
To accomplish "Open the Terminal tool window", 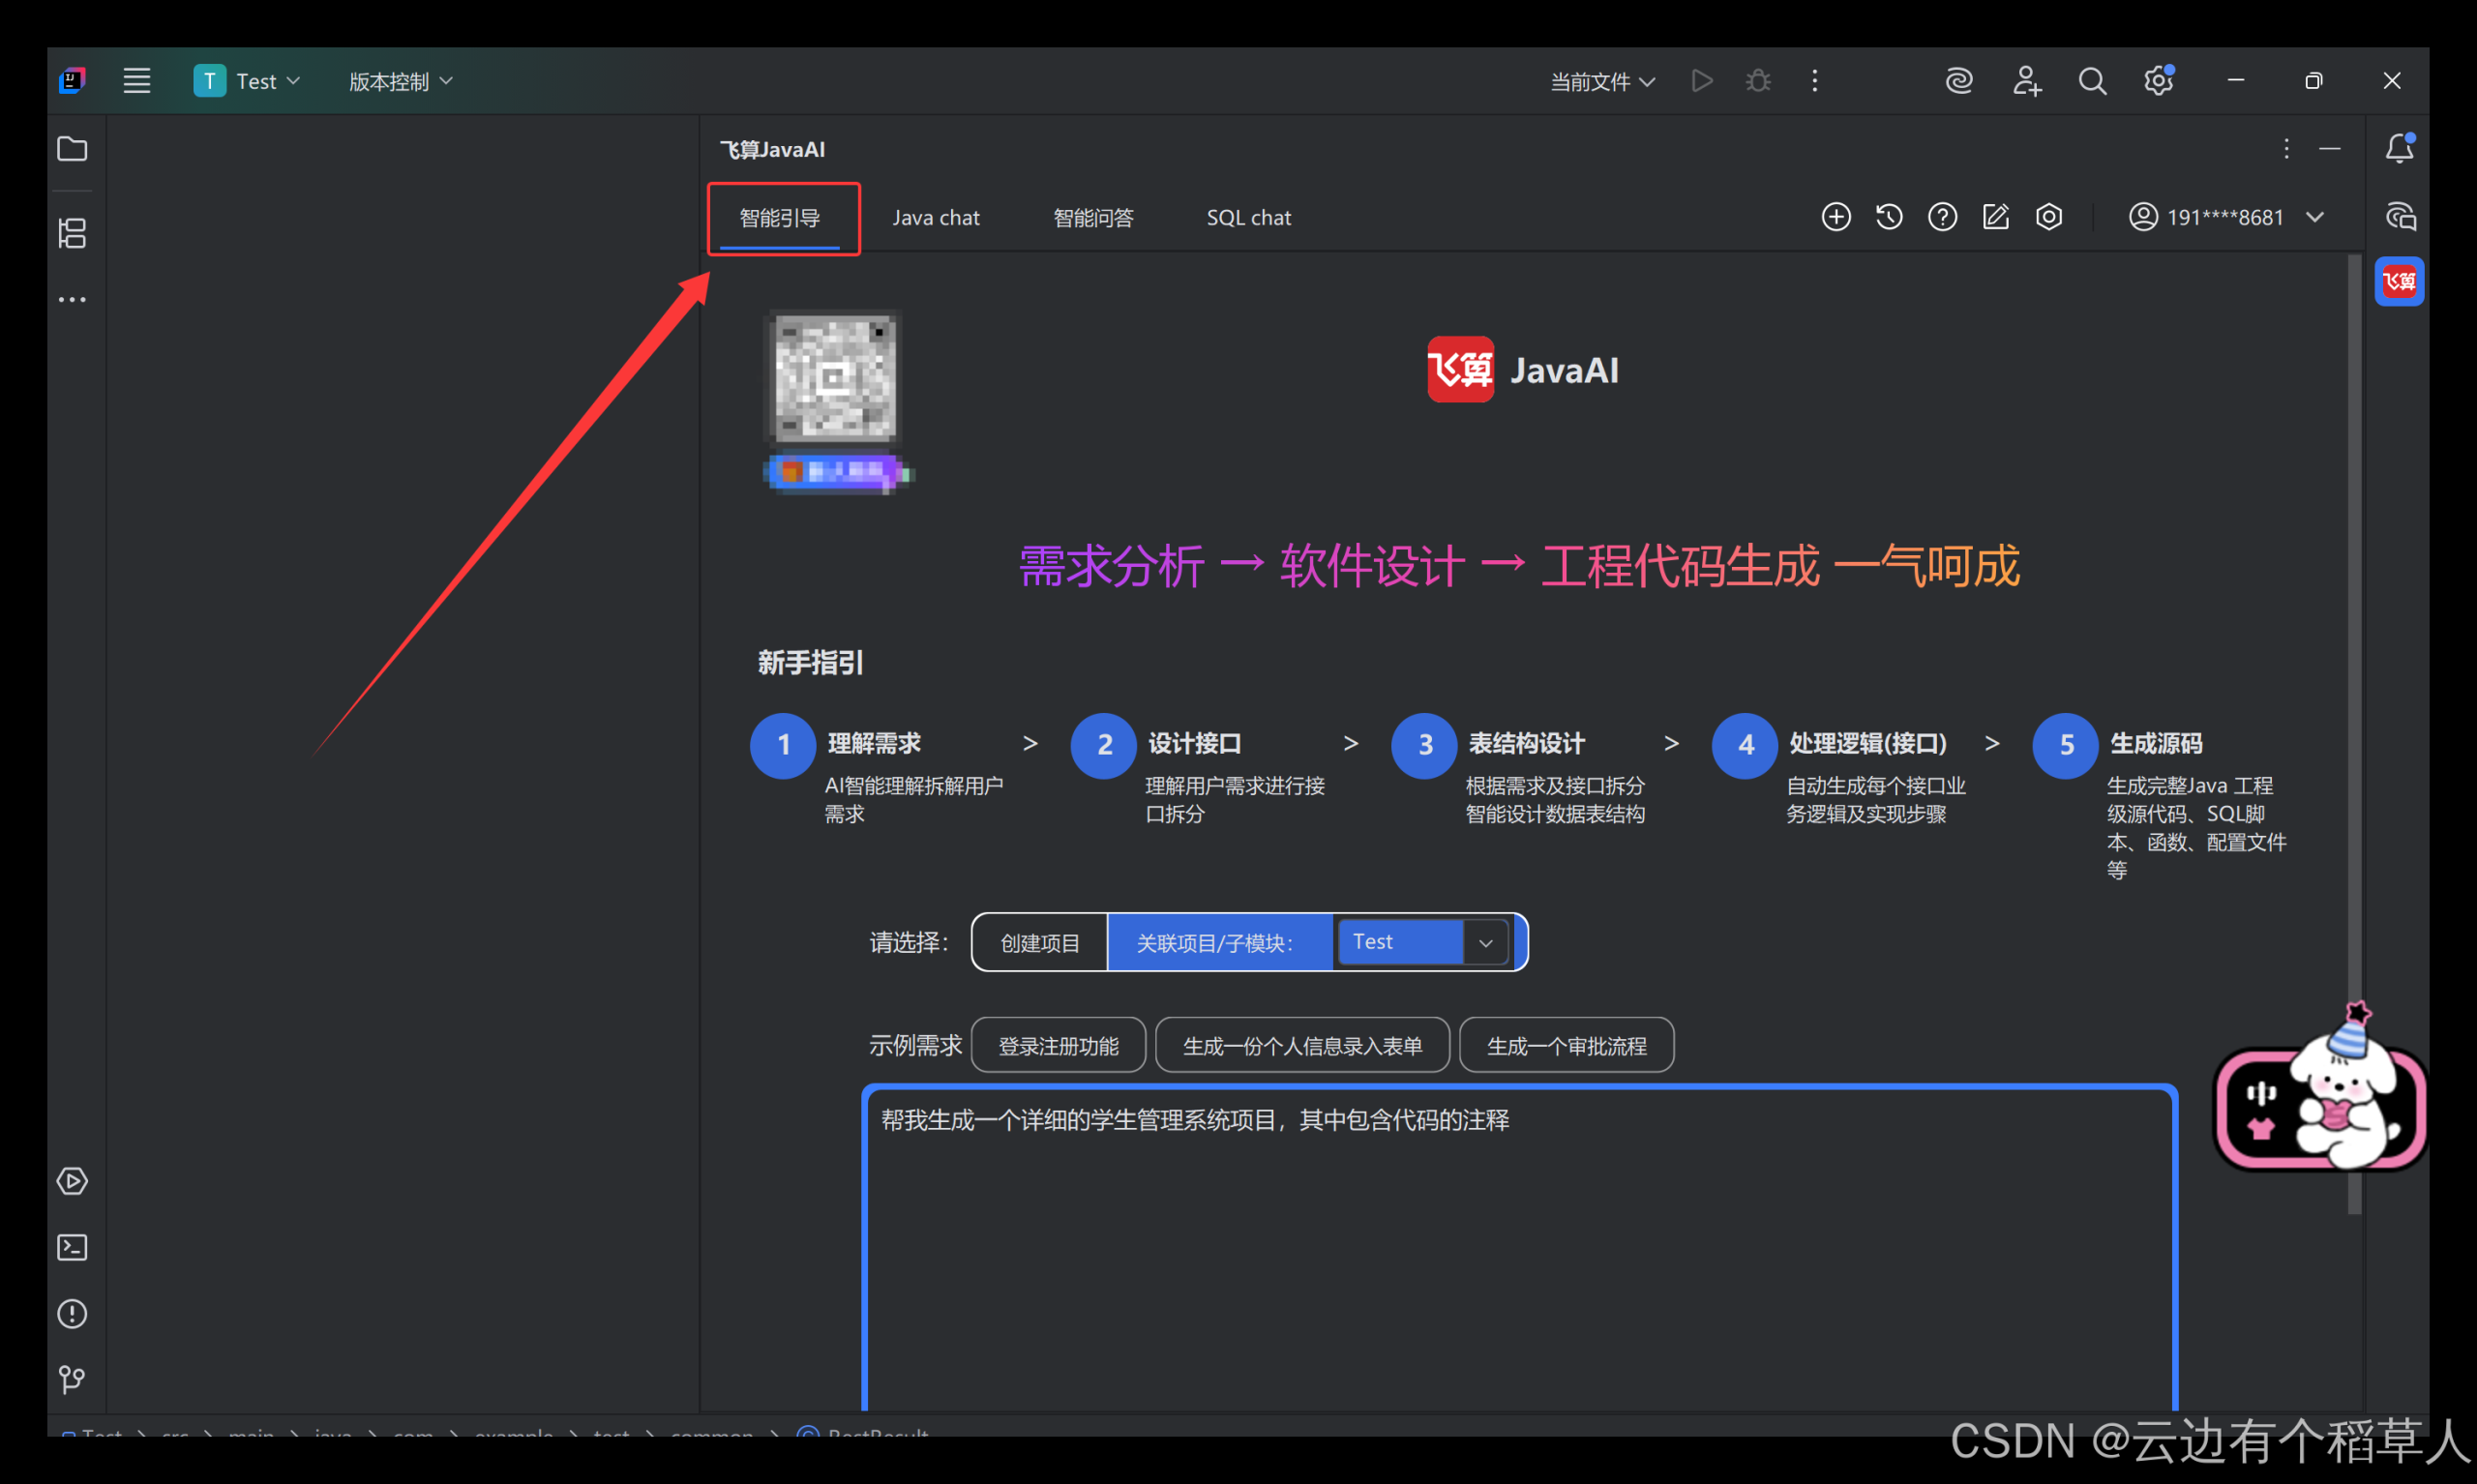I will tap(72, 1247).
